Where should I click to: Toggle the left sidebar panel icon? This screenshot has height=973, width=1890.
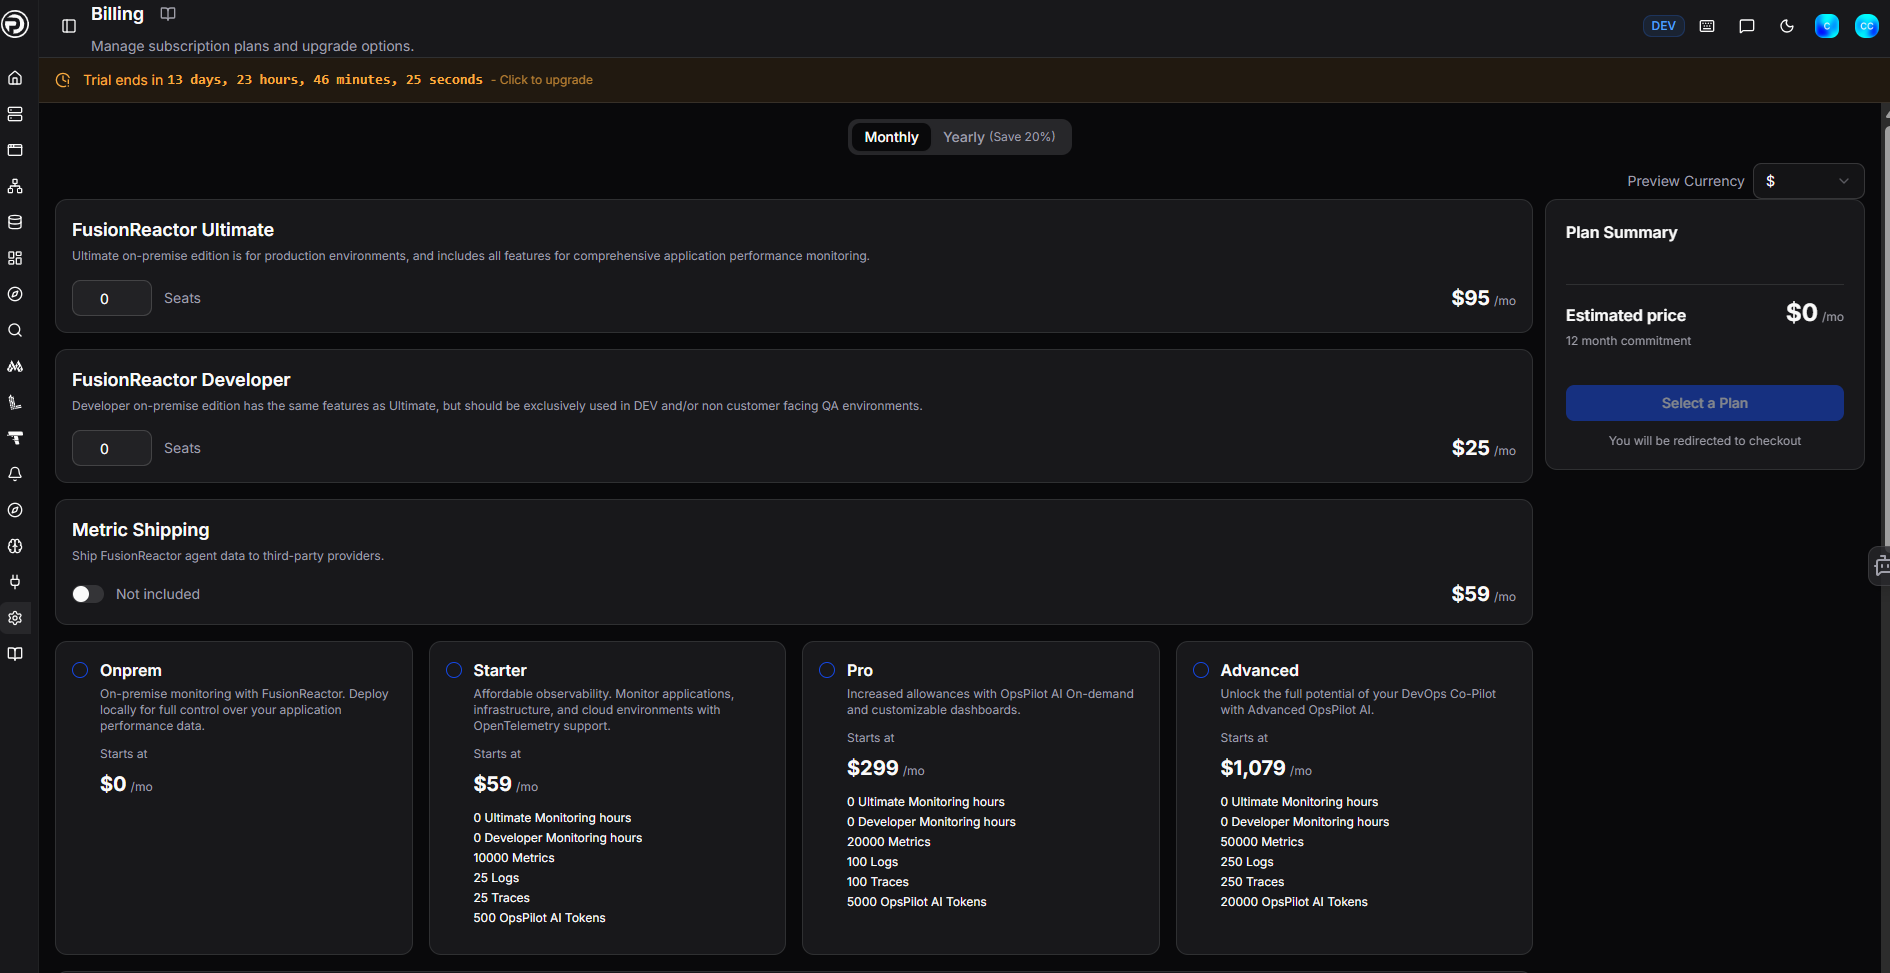tap(69, 26)
